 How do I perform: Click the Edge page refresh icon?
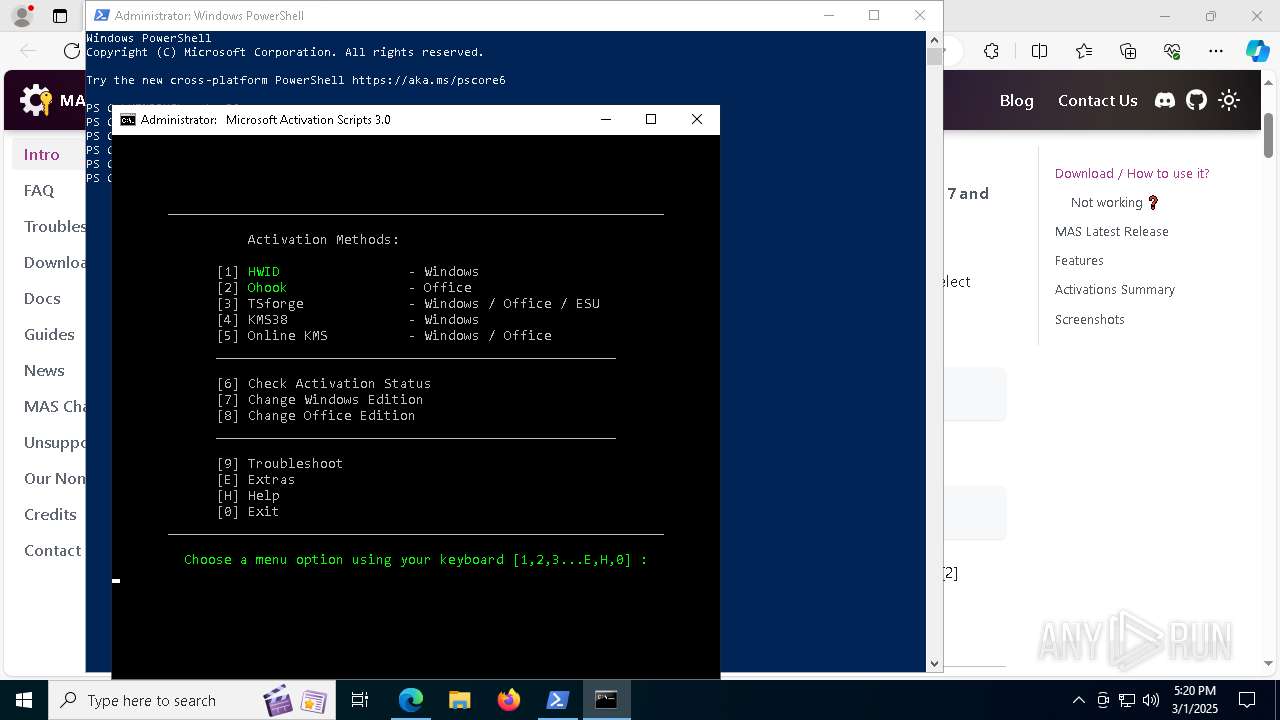(x=71, y=51)
